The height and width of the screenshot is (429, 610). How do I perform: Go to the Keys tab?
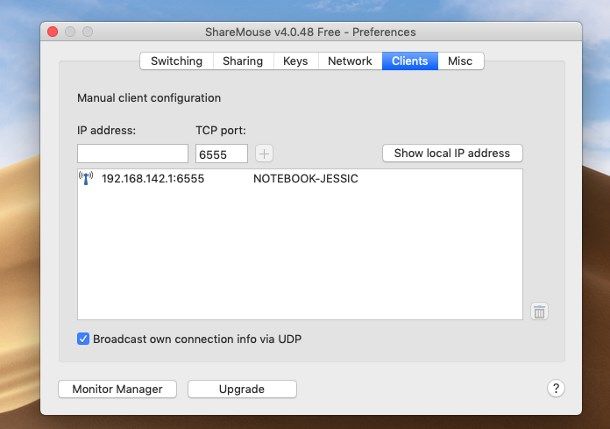296,61
